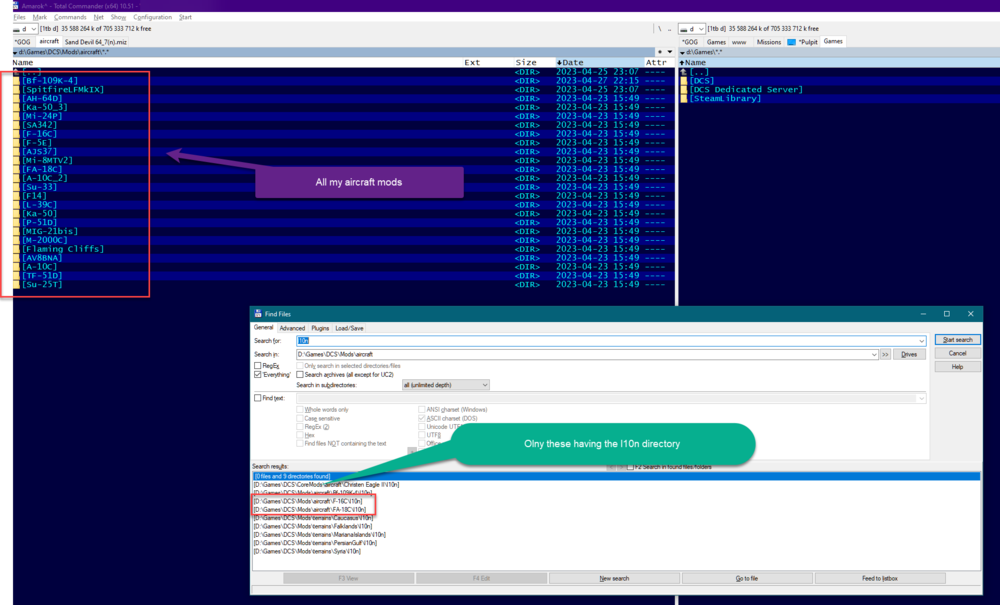Click the Cancel button in Find Files
Image resolution: width=1000 pixels, height=605 pixels.
(957, 353)
